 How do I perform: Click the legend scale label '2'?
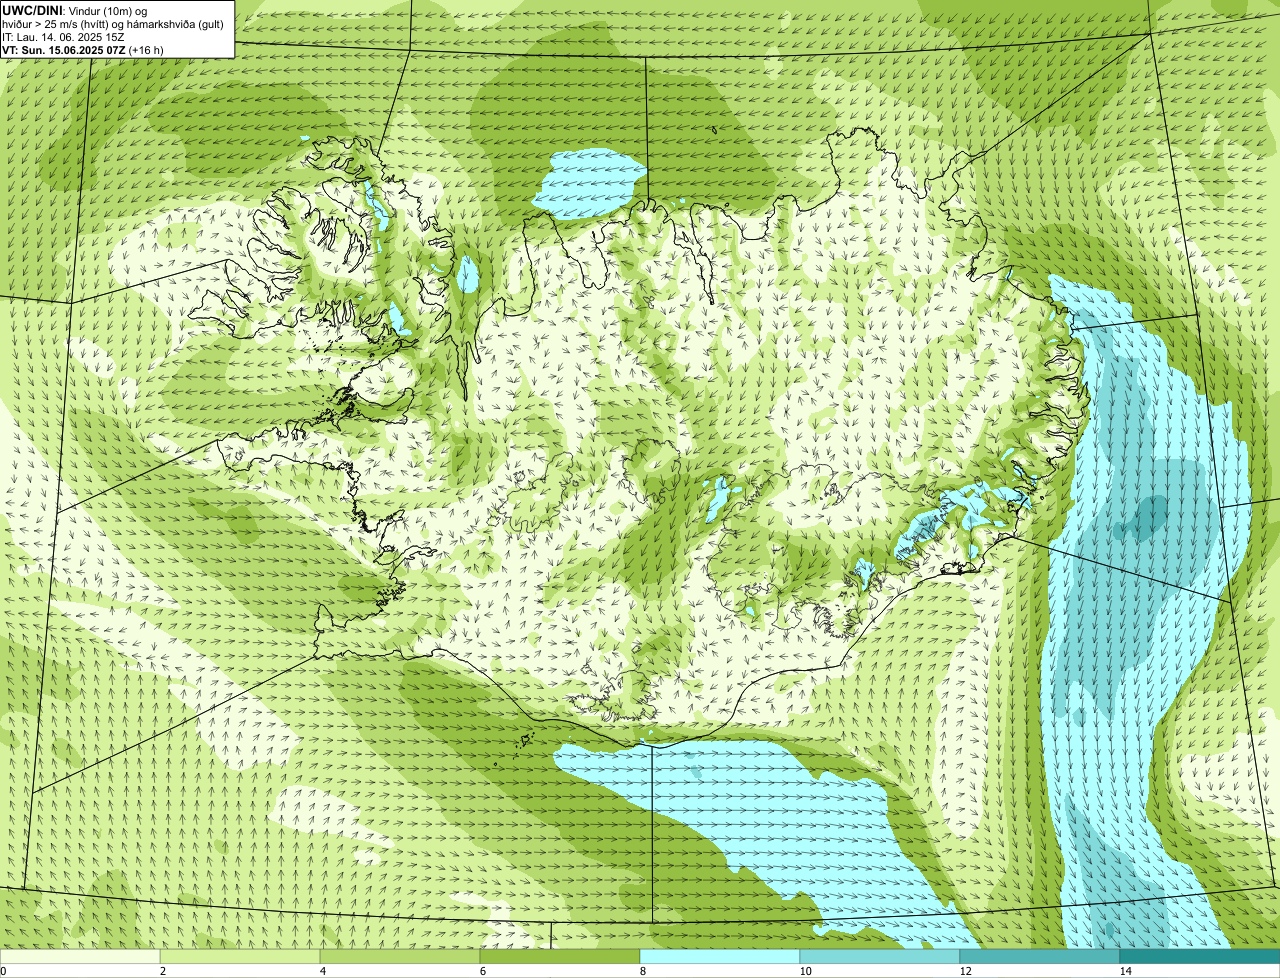click(163, 971)
